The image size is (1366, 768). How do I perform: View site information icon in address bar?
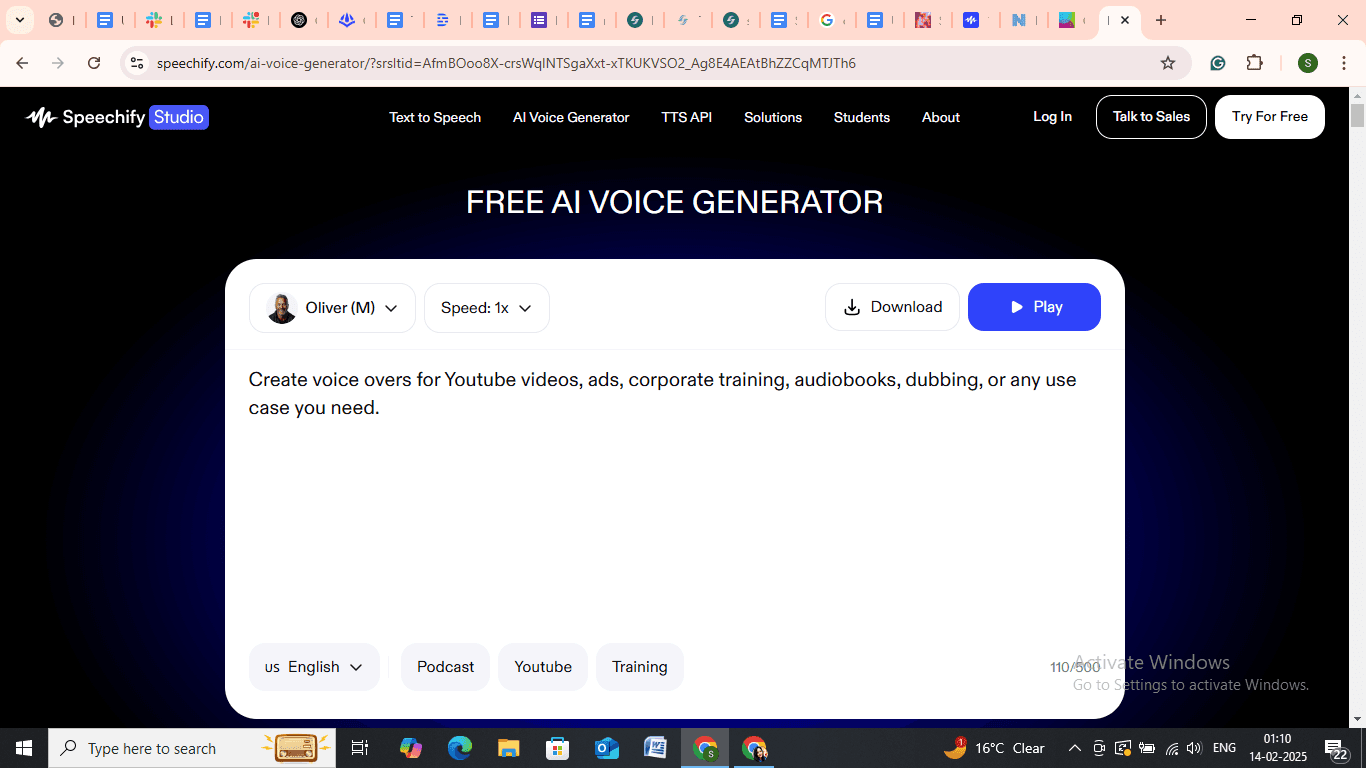(137, 63)
